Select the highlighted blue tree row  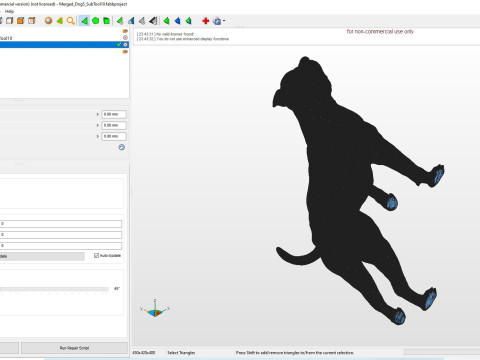click(64, 44)
